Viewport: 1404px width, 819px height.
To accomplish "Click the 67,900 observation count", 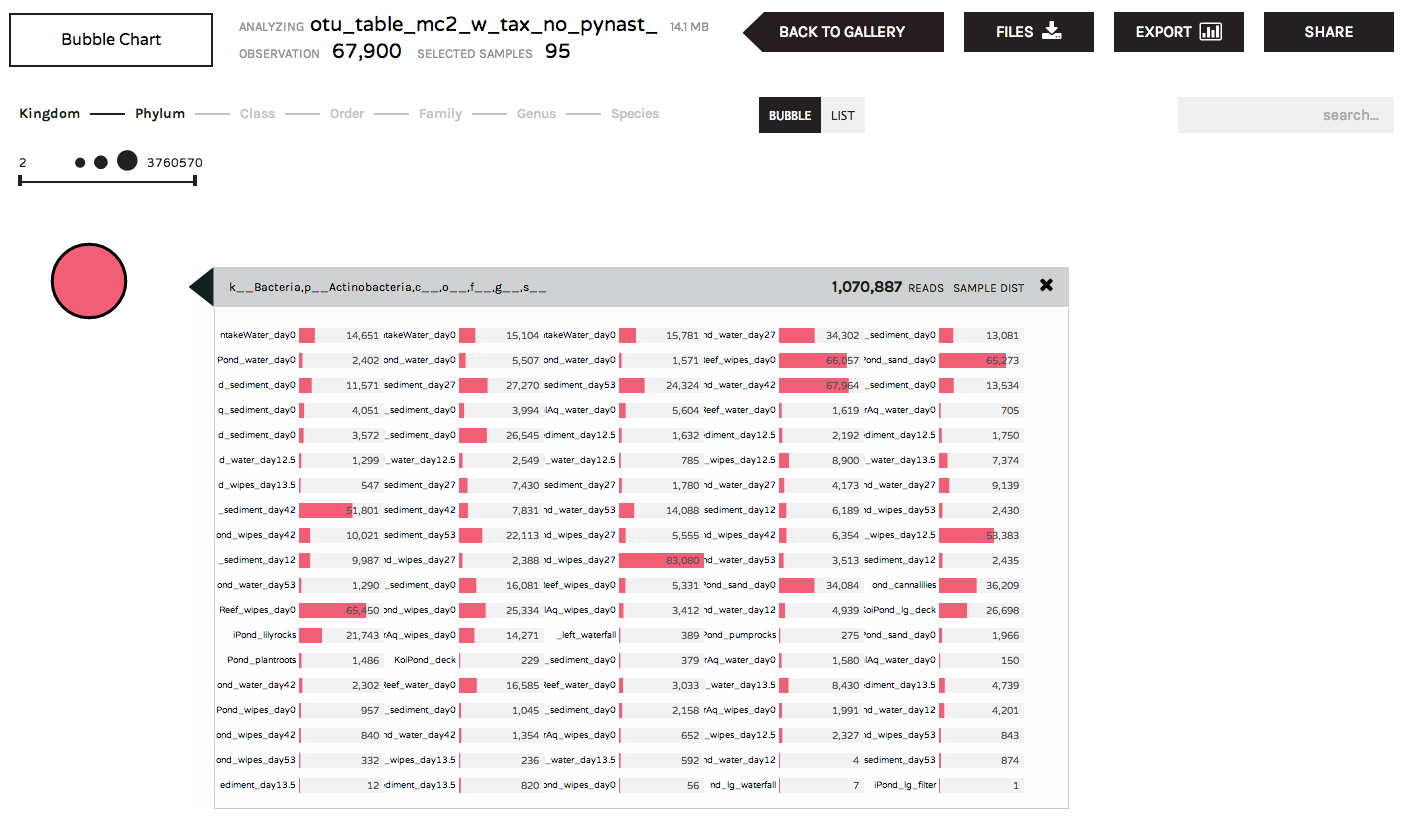I will click(x=367, y=51).
